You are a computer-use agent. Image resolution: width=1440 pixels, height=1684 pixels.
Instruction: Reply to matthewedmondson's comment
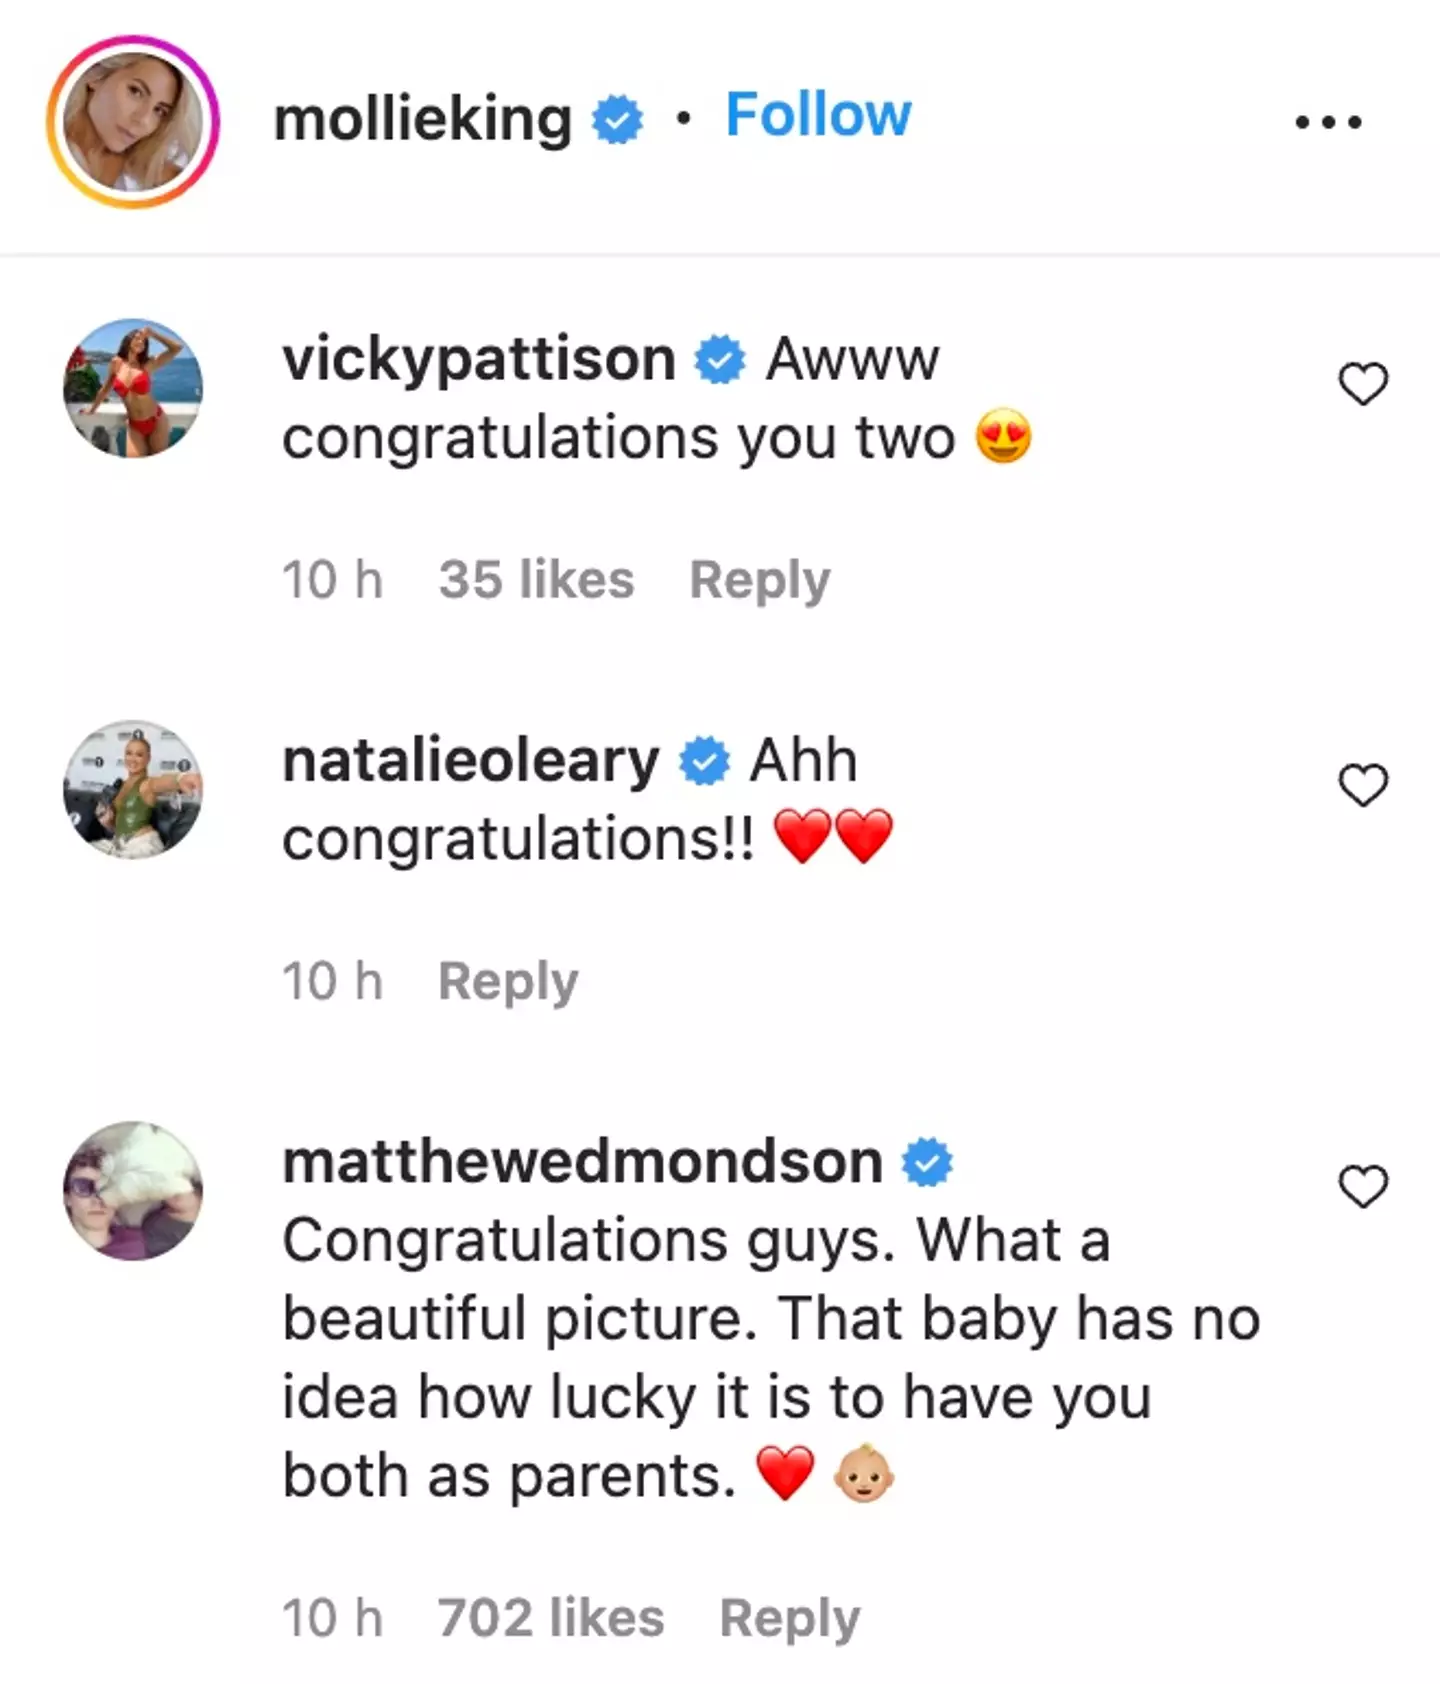789,1618
